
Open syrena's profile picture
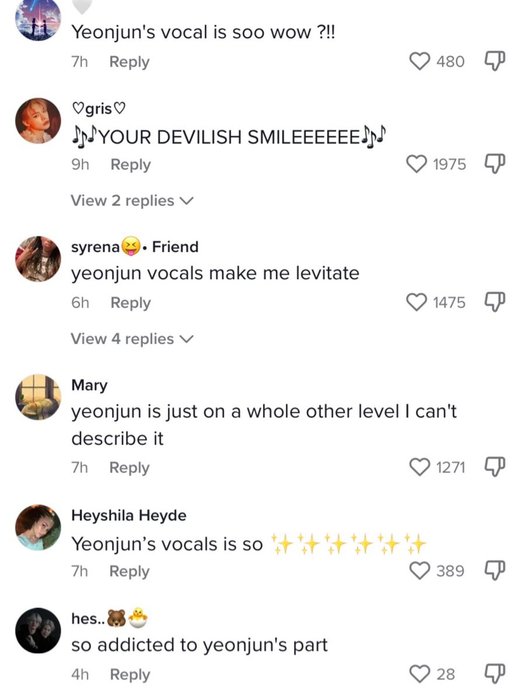[38, 259]
